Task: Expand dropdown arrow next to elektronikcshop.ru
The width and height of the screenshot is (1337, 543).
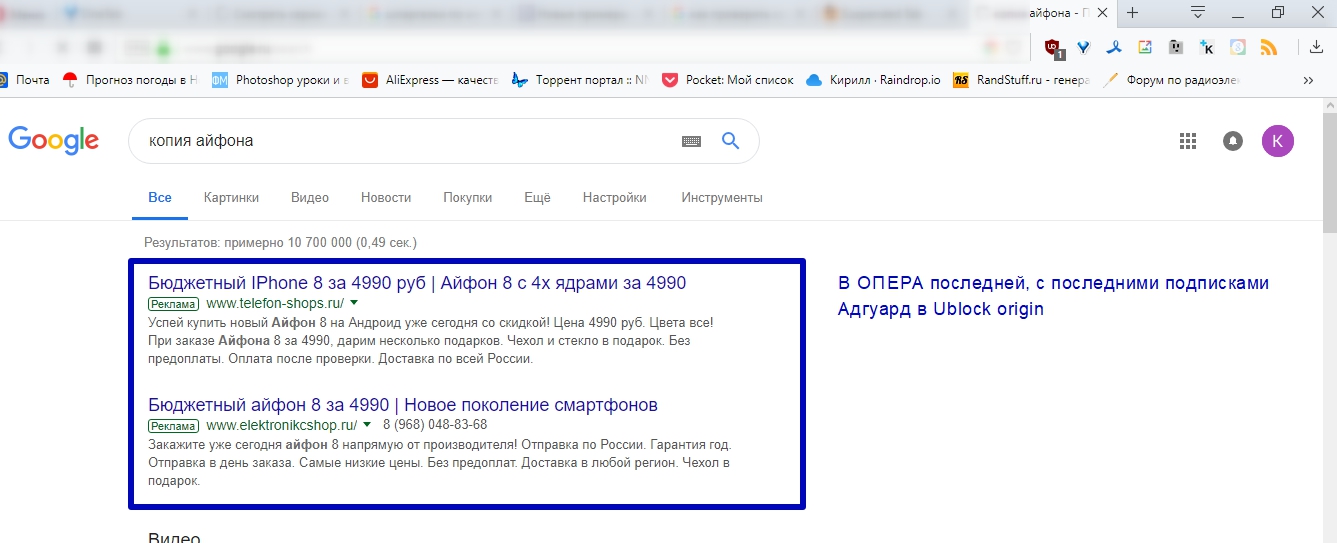Action: 366,425
